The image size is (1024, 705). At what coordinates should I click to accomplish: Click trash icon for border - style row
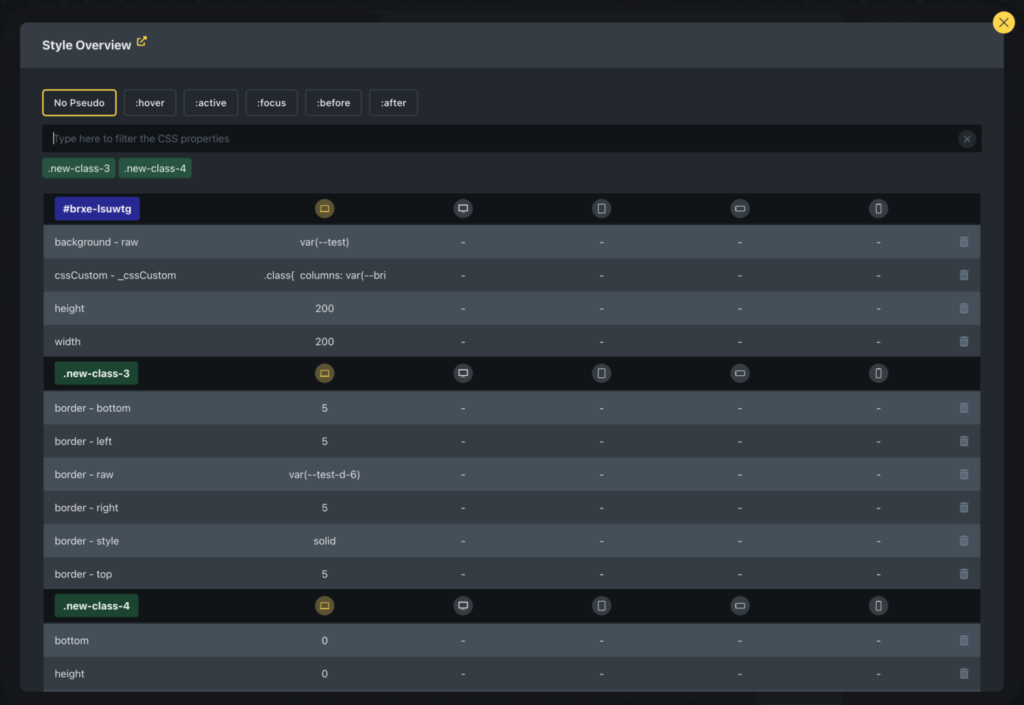coord(963,541)
